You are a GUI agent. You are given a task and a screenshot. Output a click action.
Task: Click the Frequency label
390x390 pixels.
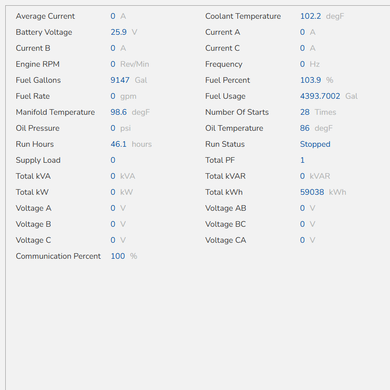pos(224,64)
